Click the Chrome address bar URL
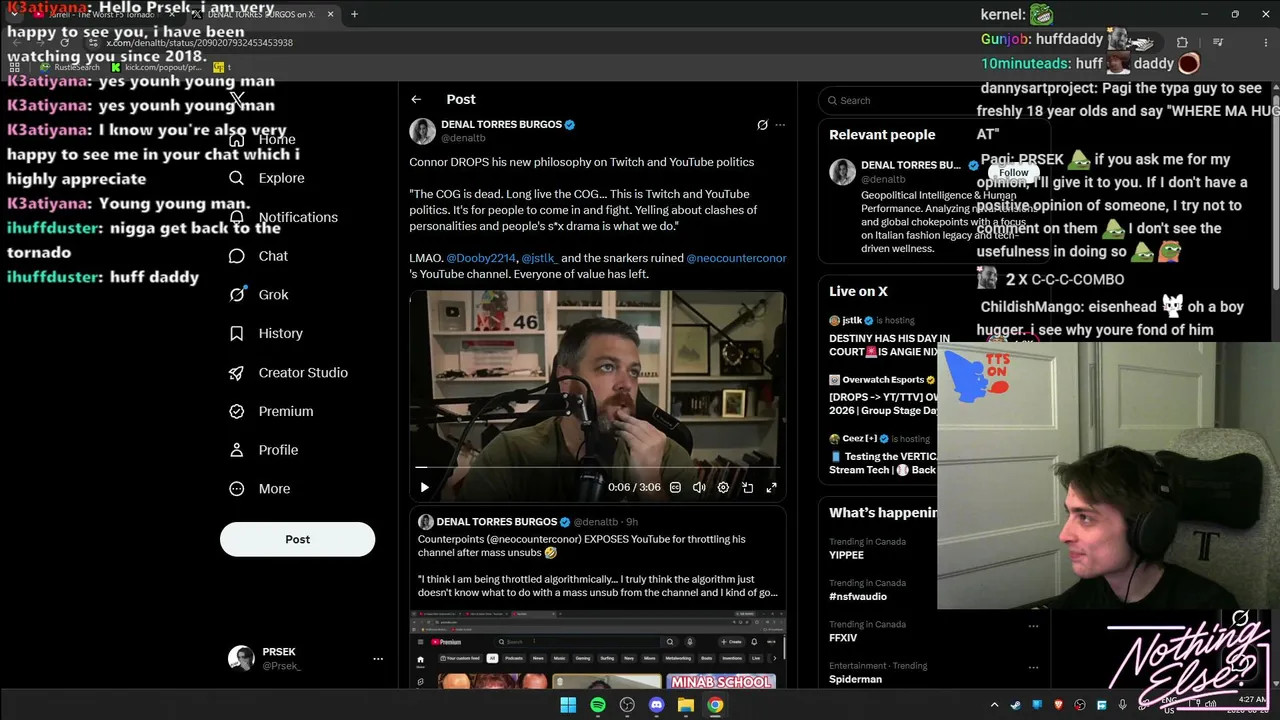Viewport: 1280px width, 720px height. click(200, 43)
